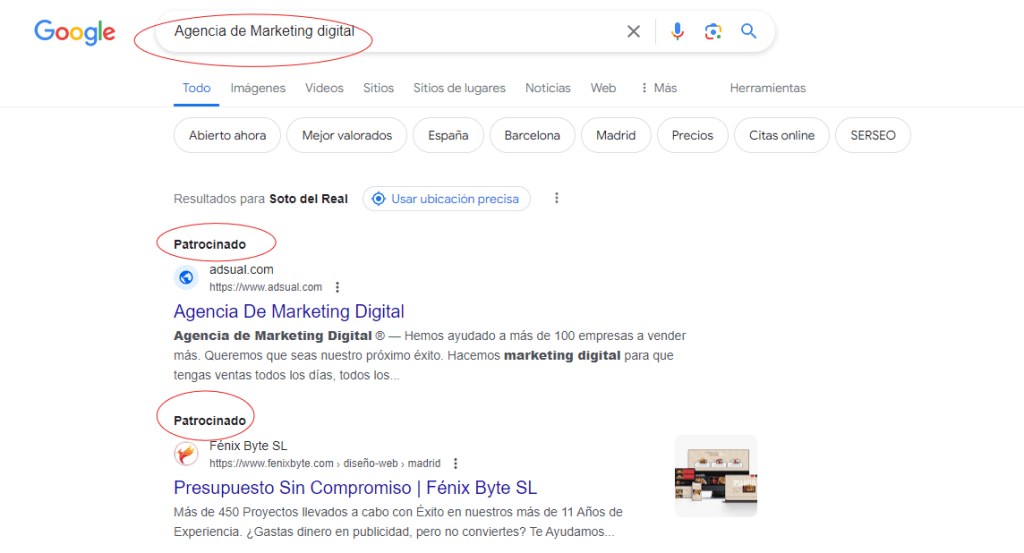This screenshot has height=553, width=1024.
Task: Open the Vídeos tab
Action: [324, 88]
